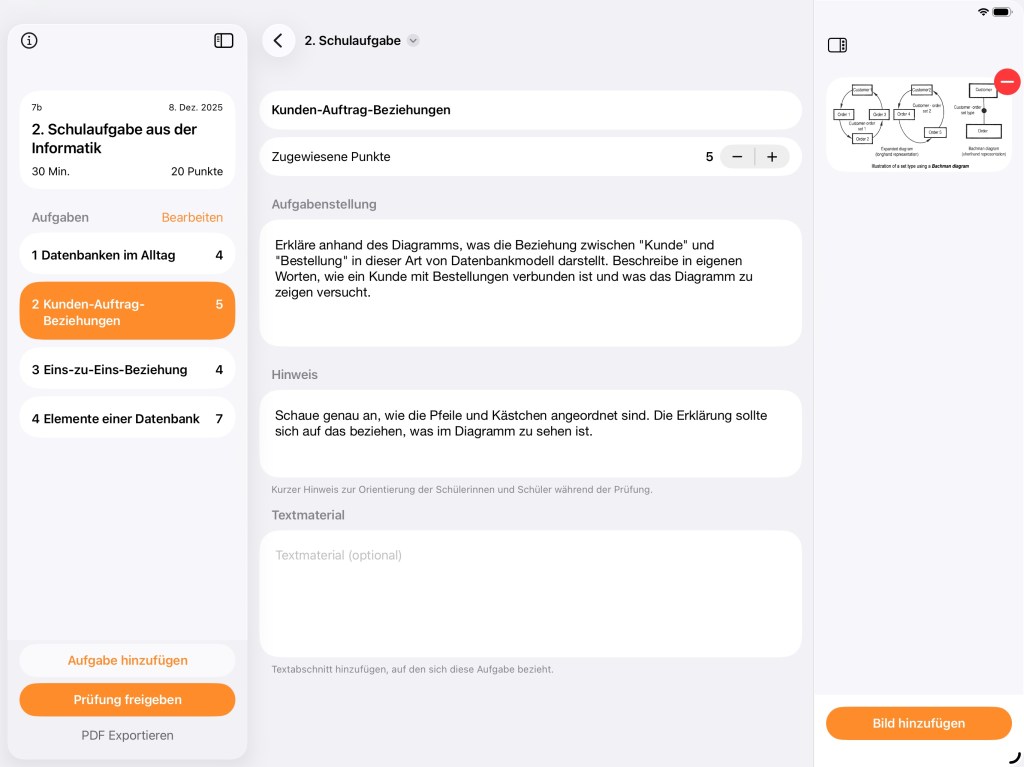Remove the diagram image with red minus
Viewport: 1024px width, 767px height.
click(x=1007, y=82)
